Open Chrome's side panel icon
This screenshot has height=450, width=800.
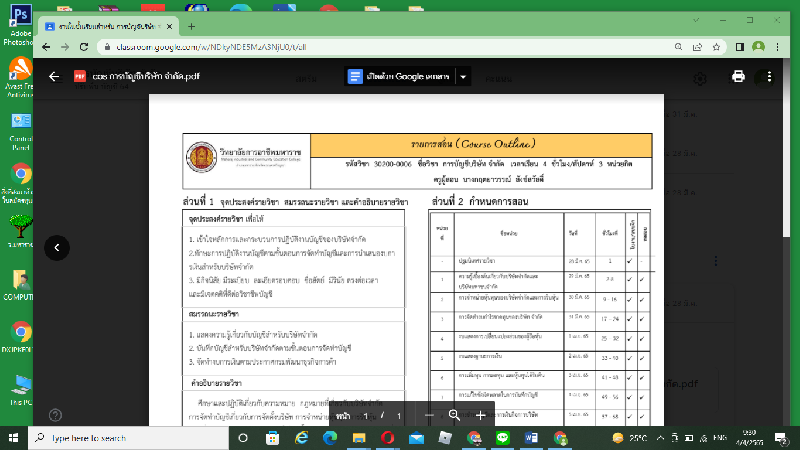740,47
